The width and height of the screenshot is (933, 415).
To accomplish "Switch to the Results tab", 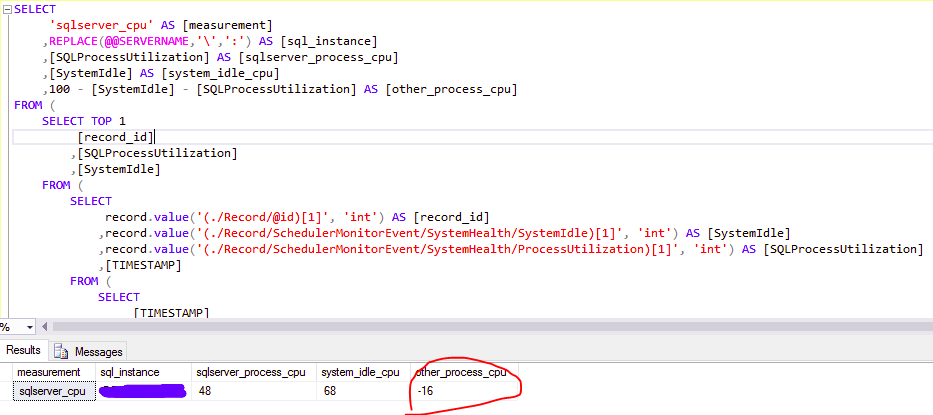I will point(23,350).
